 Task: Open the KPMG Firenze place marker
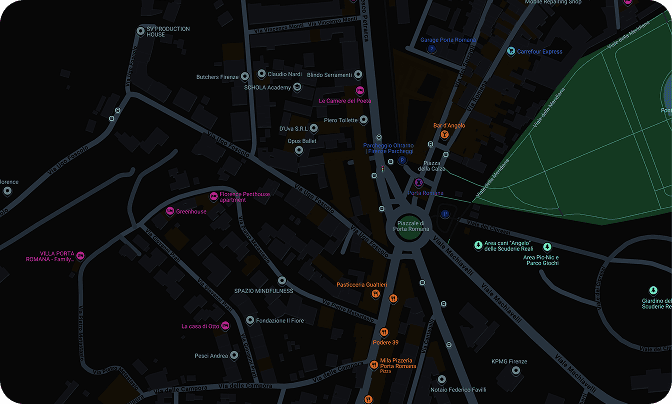click(x=516, y=371)
